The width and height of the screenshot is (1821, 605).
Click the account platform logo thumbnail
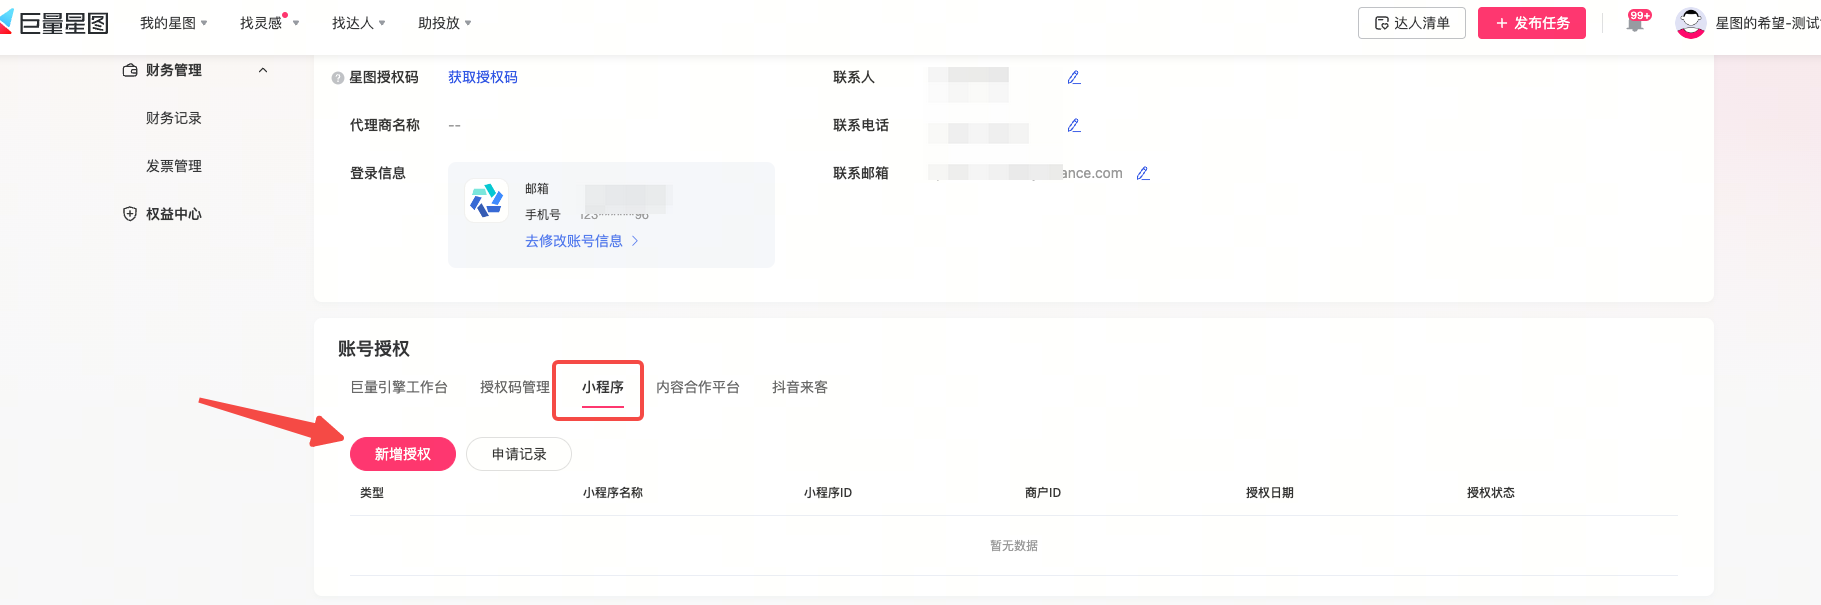[487, 200]
